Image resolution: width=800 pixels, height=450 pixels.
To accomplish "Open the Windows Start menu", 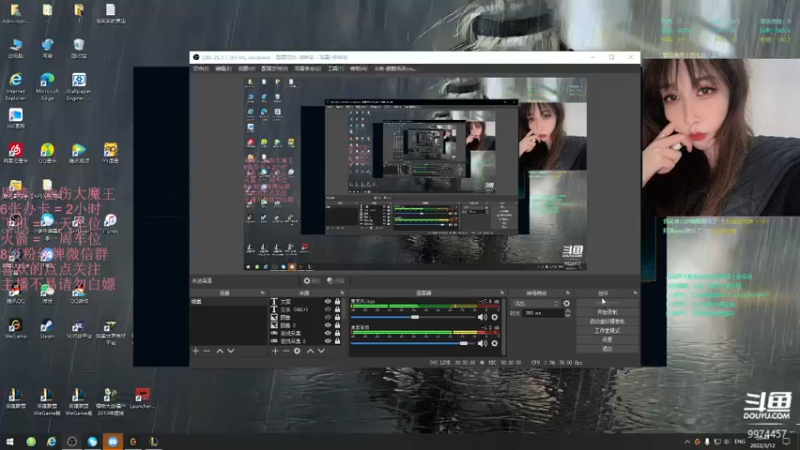I will [10, 442].
